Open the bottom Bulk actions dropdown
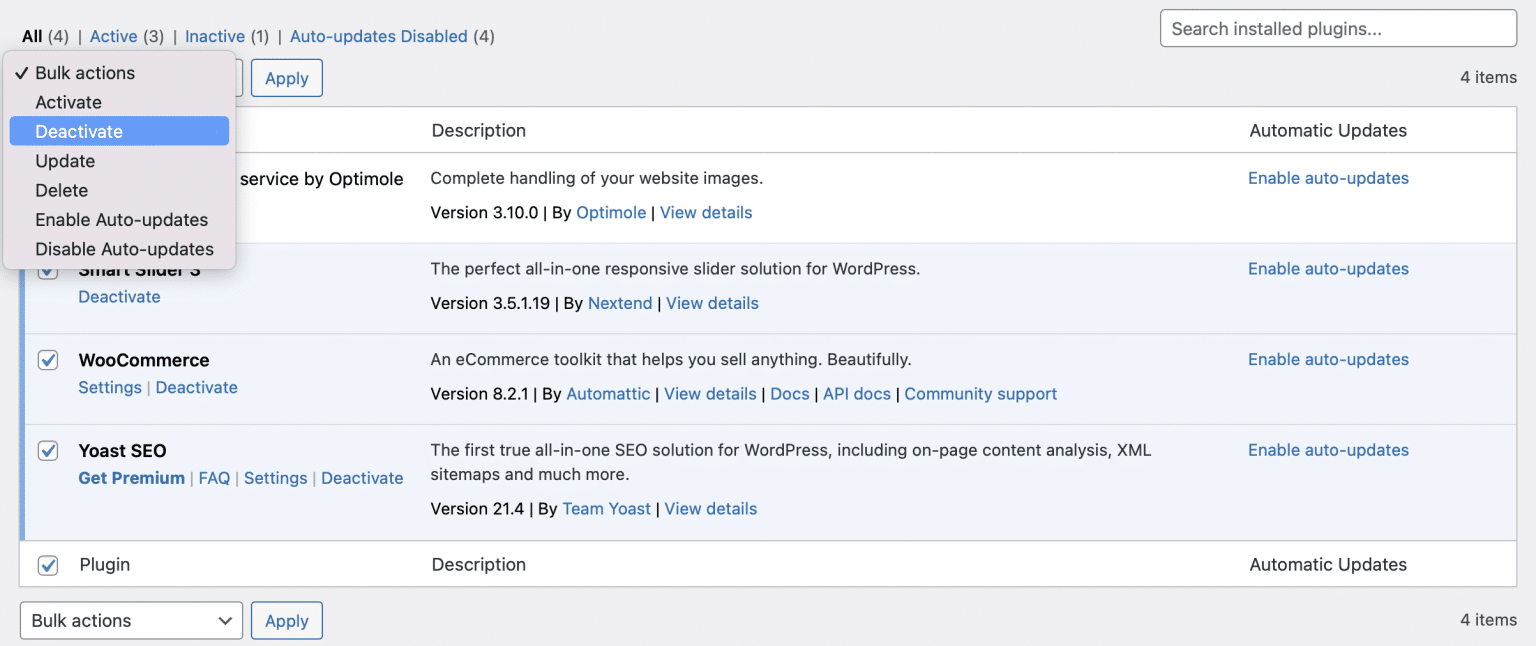 (x=130, y=620)
